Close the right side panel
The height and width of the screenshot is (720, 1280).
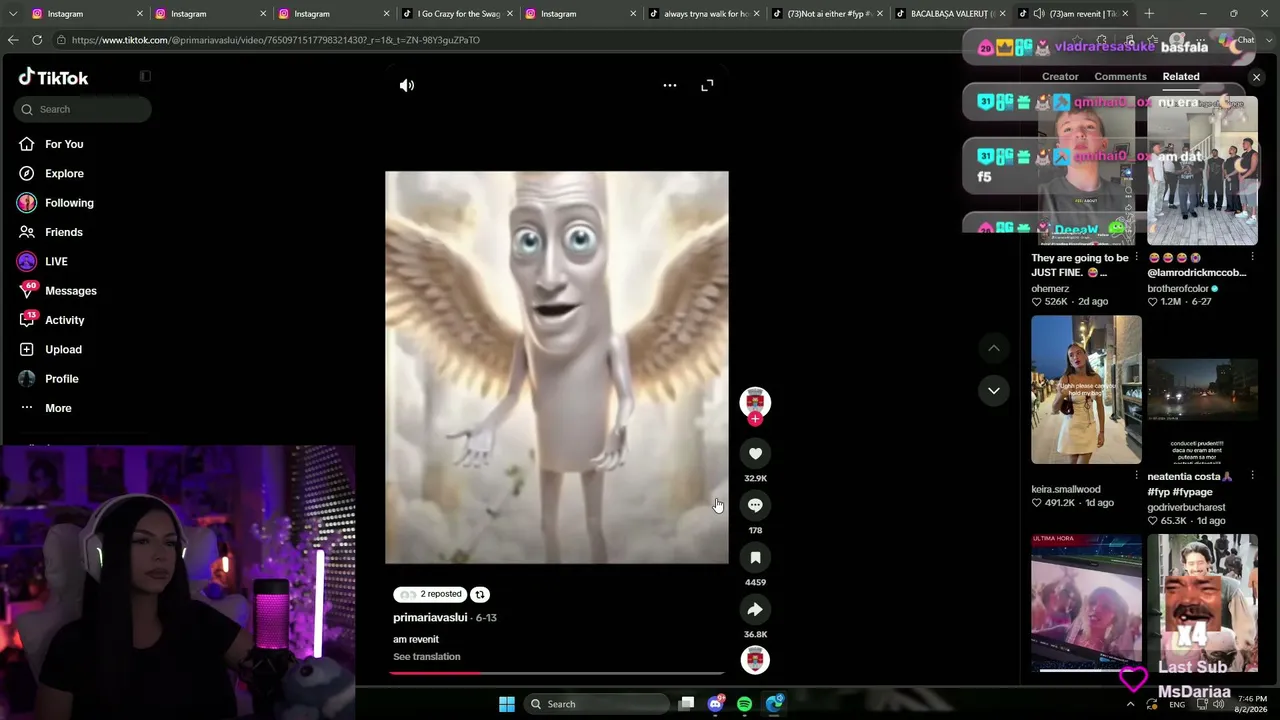click(x=1257, y=77)
